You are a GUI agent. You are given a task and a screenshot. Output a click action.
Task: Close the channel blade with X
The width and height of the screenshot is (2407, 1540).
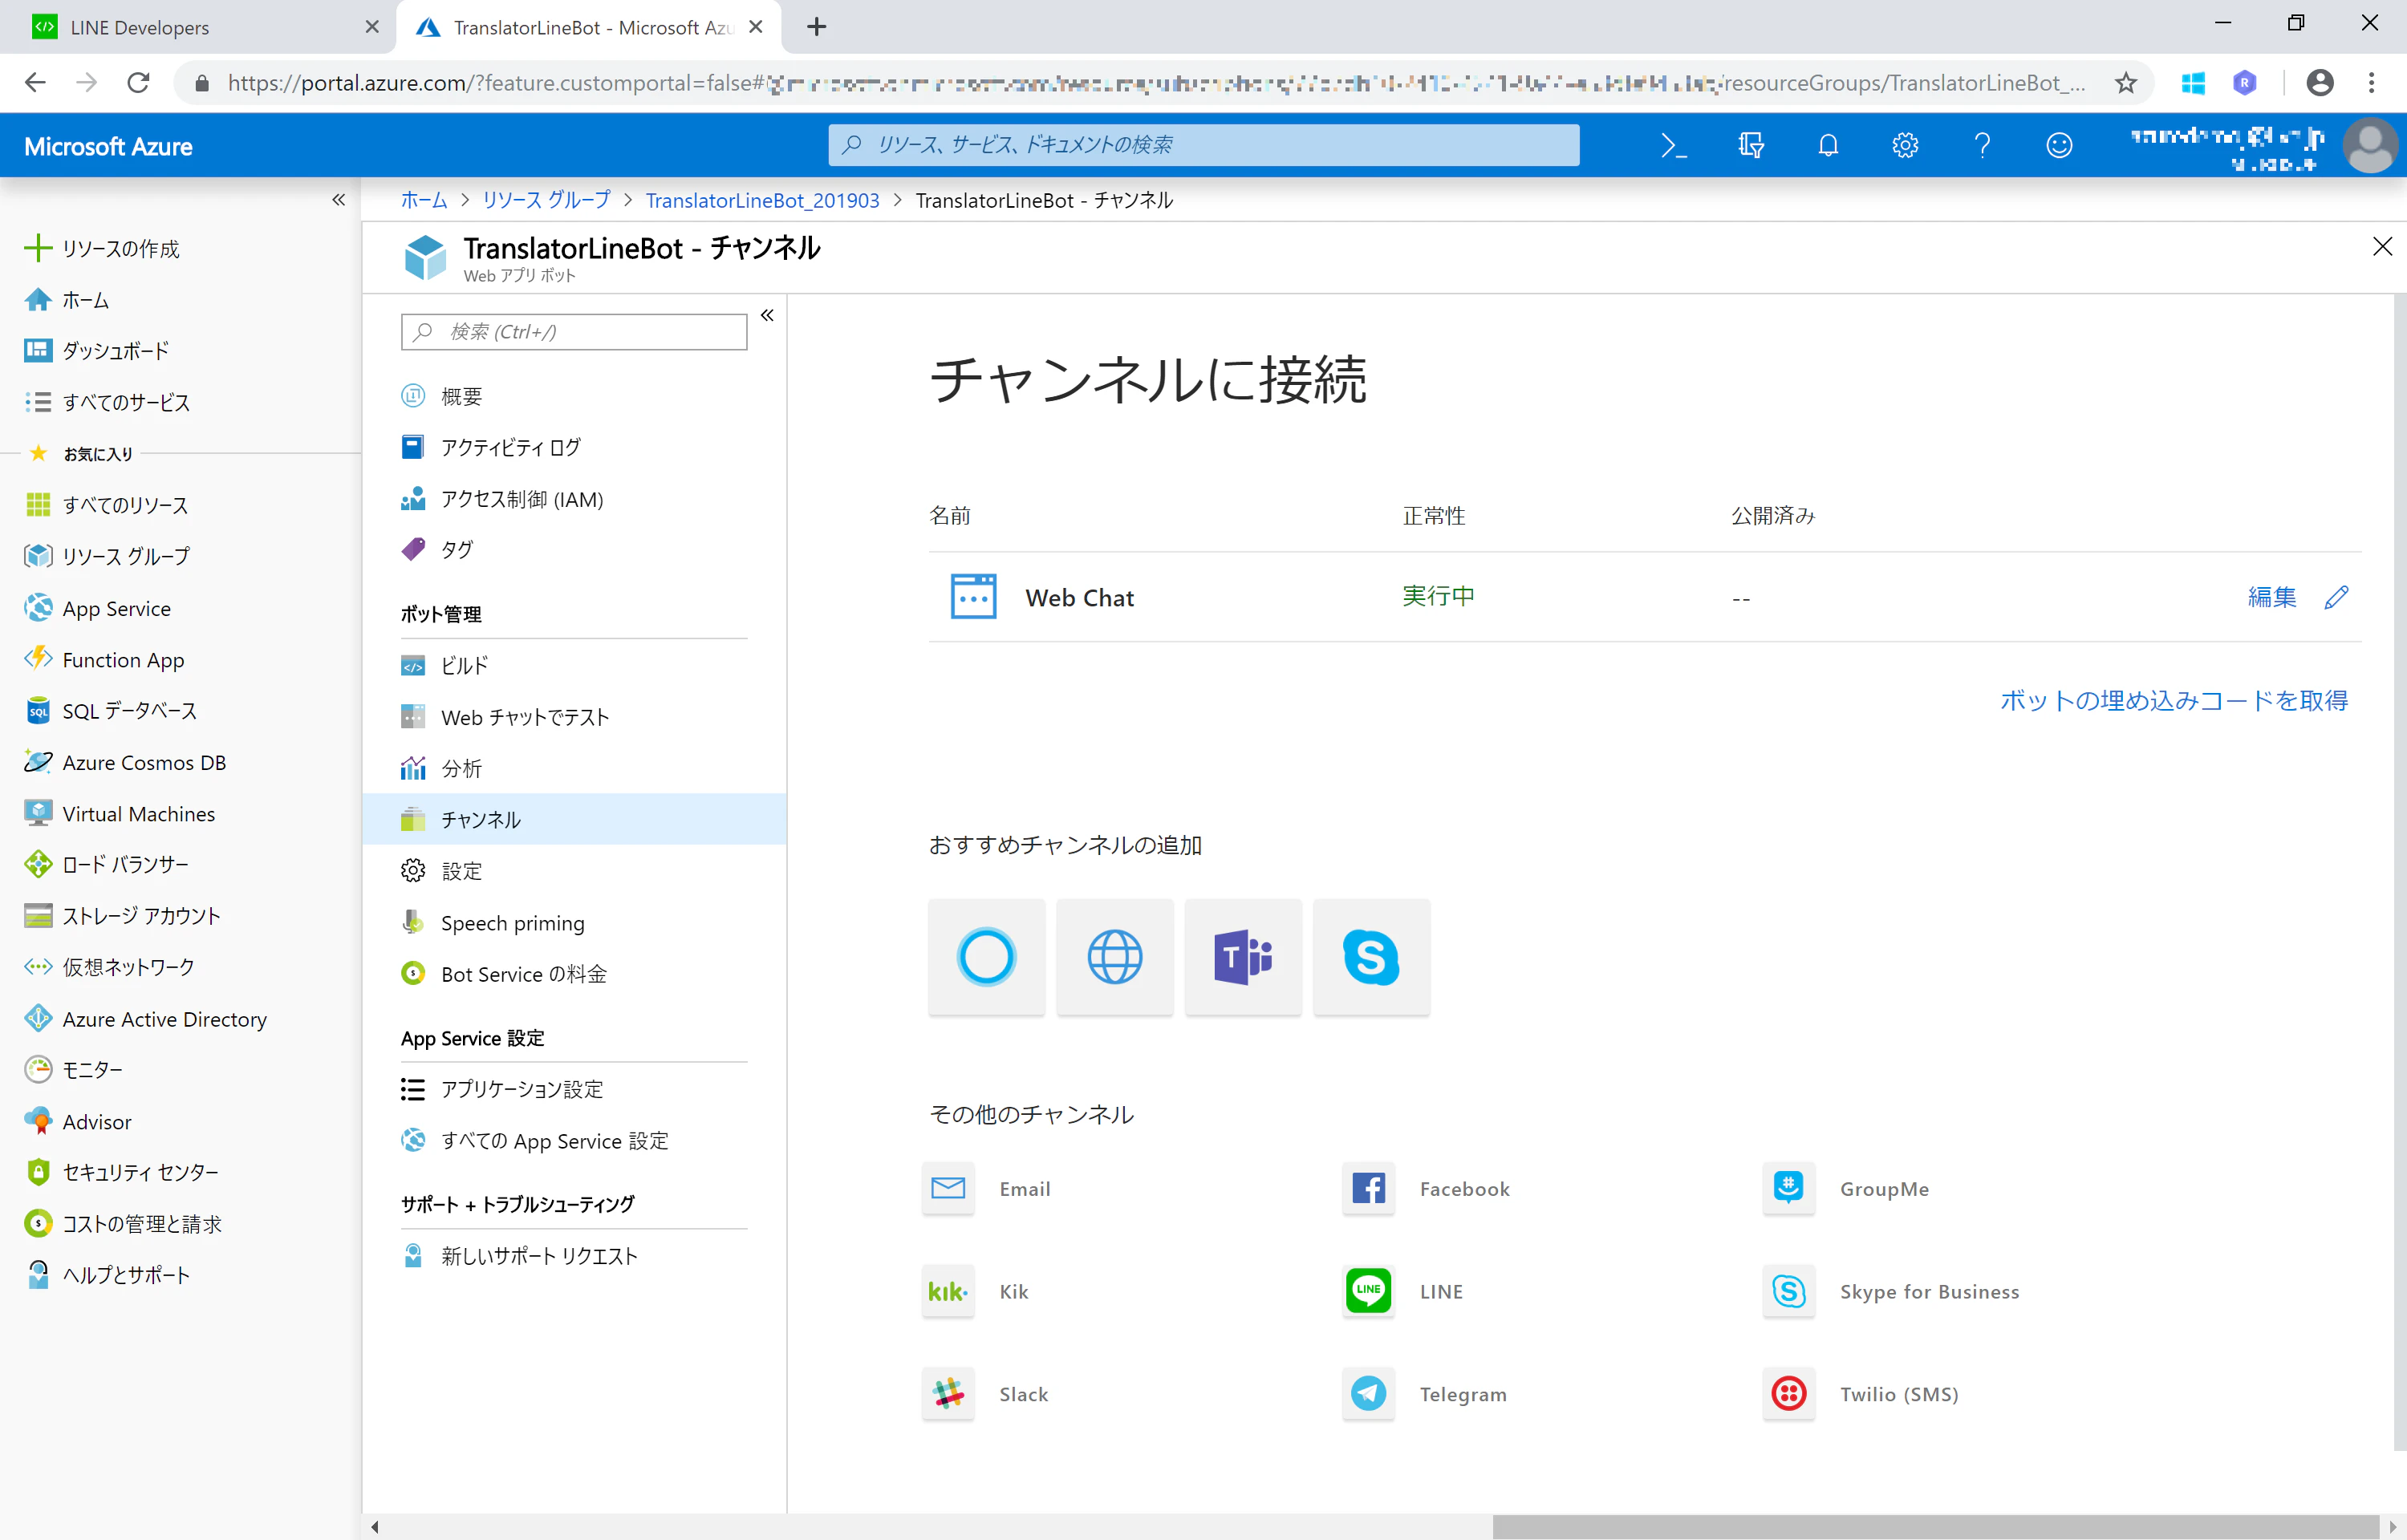(x=2382, y=247)
